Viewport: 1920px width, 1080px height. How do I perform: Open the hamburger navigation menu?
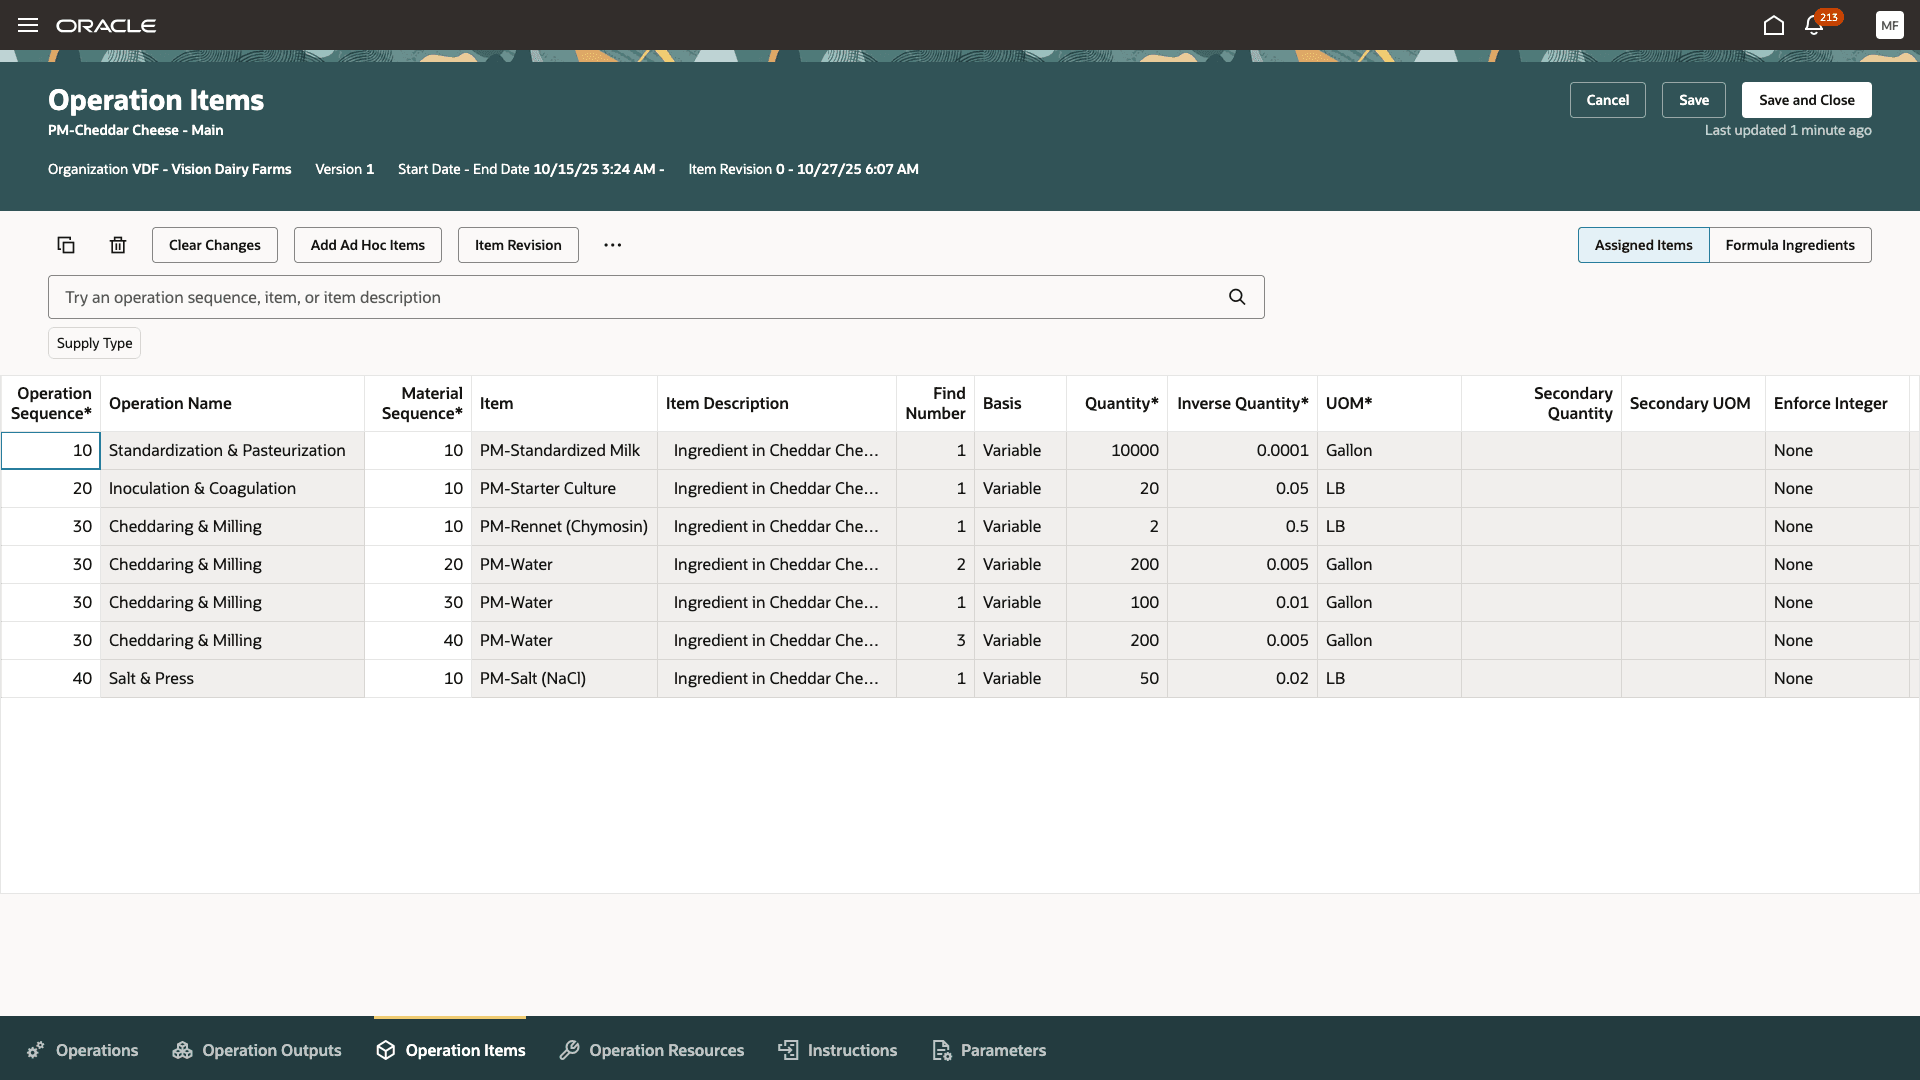point(28,25)
